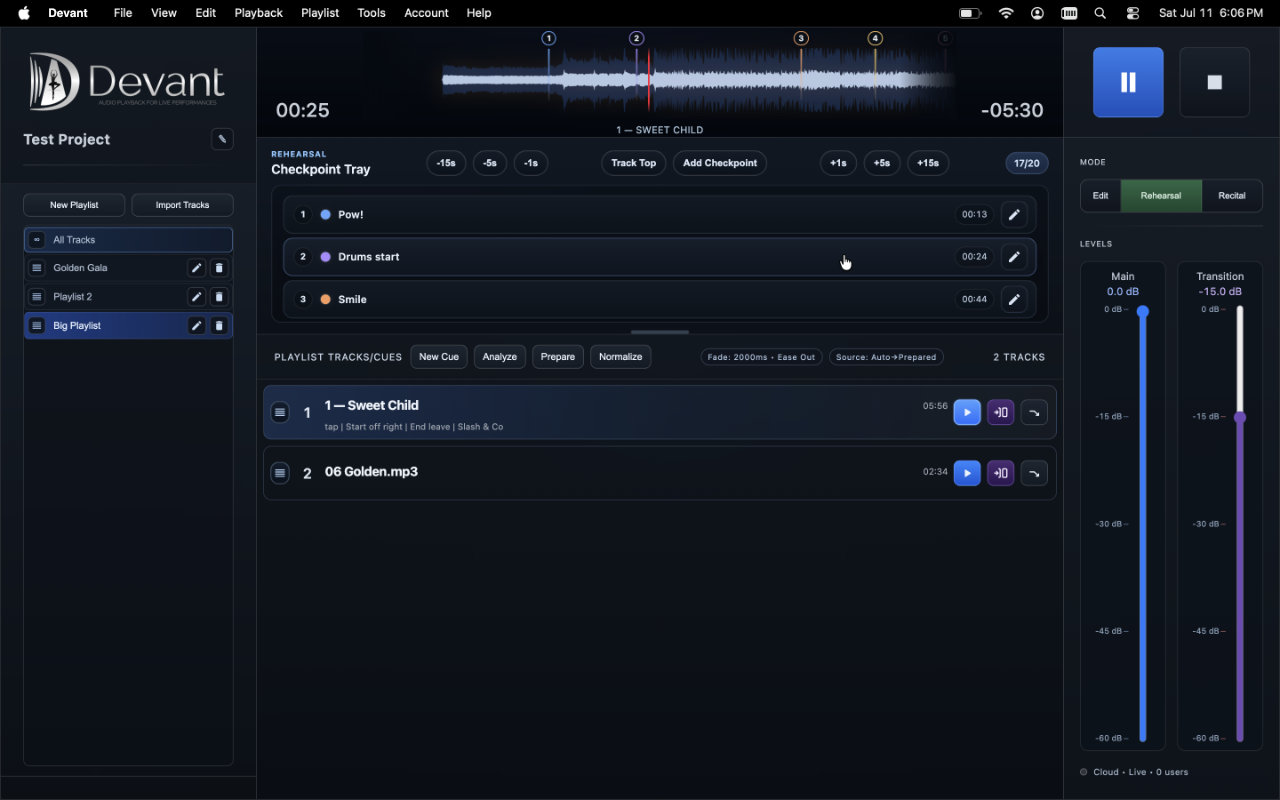Grab the drag handle icon of 06 Golden.mp3
This screenshot has width=1280, height=800.
pyautogui.click(x=280, y=473)
